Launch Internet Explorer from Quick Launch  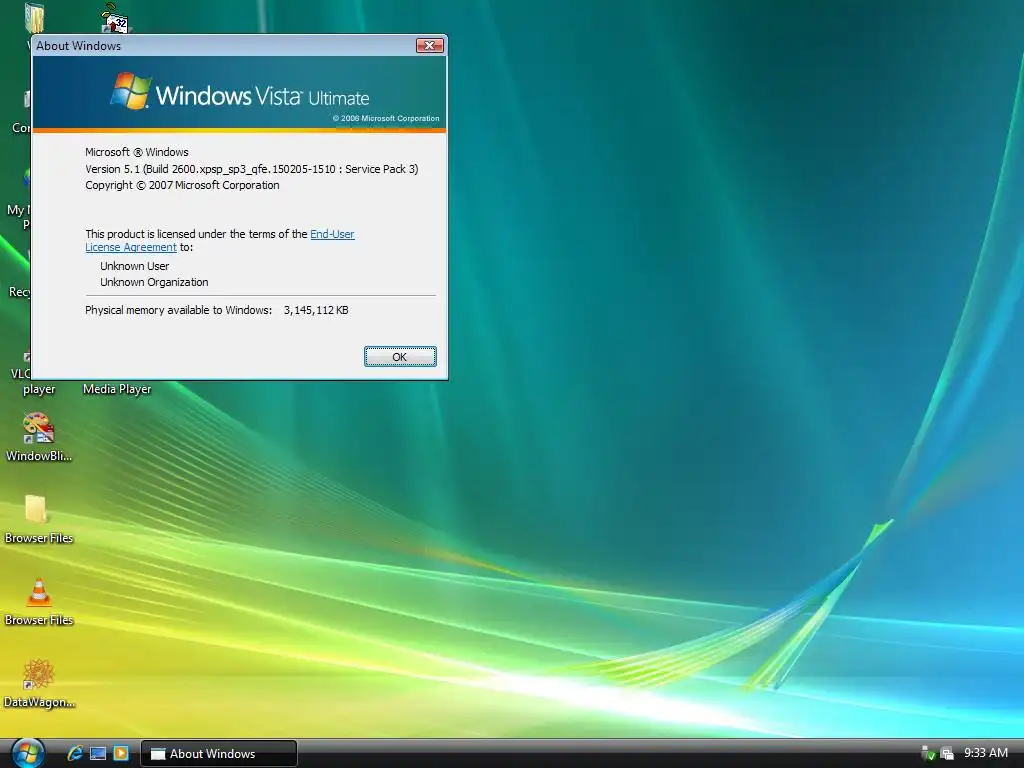point(75,753)
